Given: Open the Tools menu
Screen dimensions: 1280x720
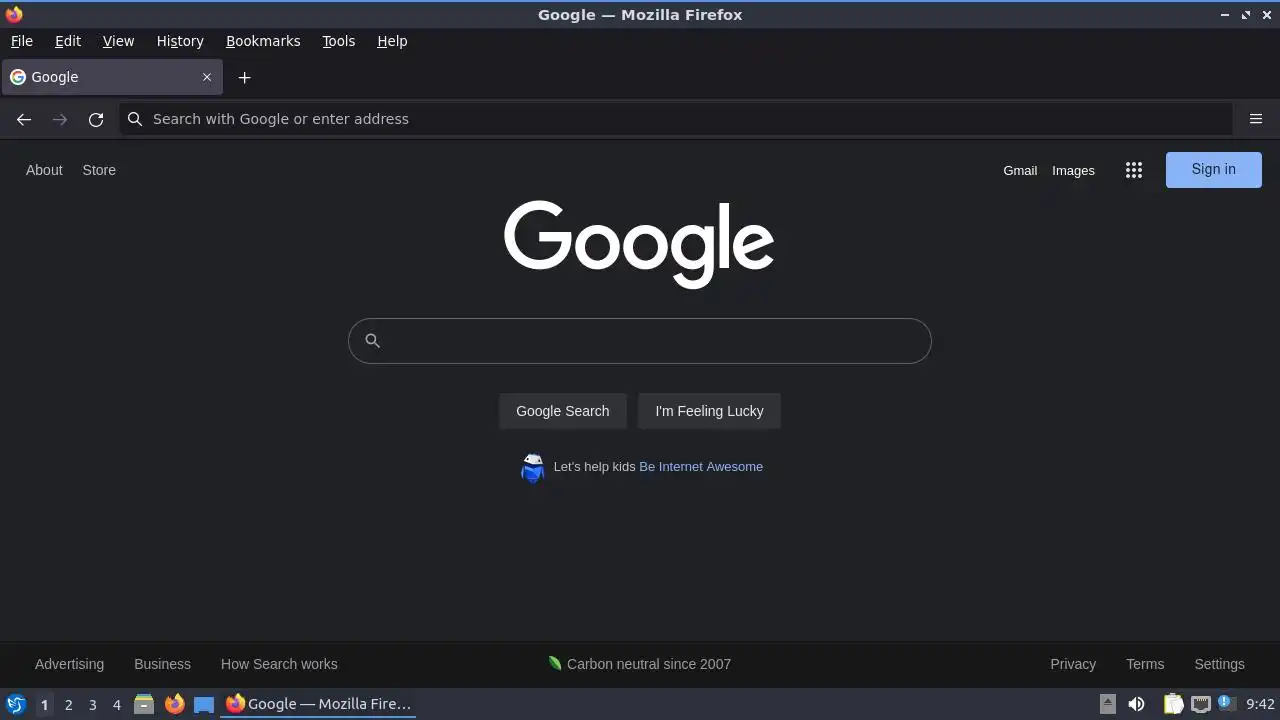Looking at the screenshot, I should 338,41.
